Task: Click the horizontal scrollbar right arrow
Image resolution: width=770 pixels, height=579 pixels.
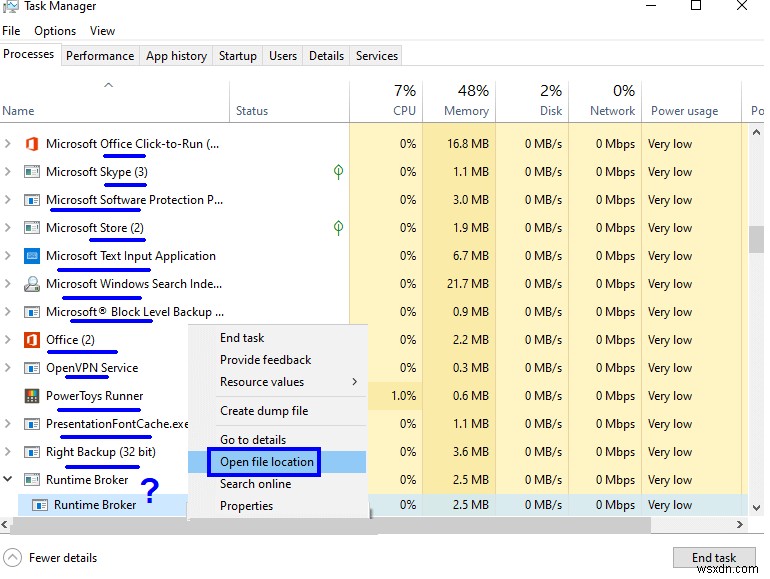Action: pos(740,525)
